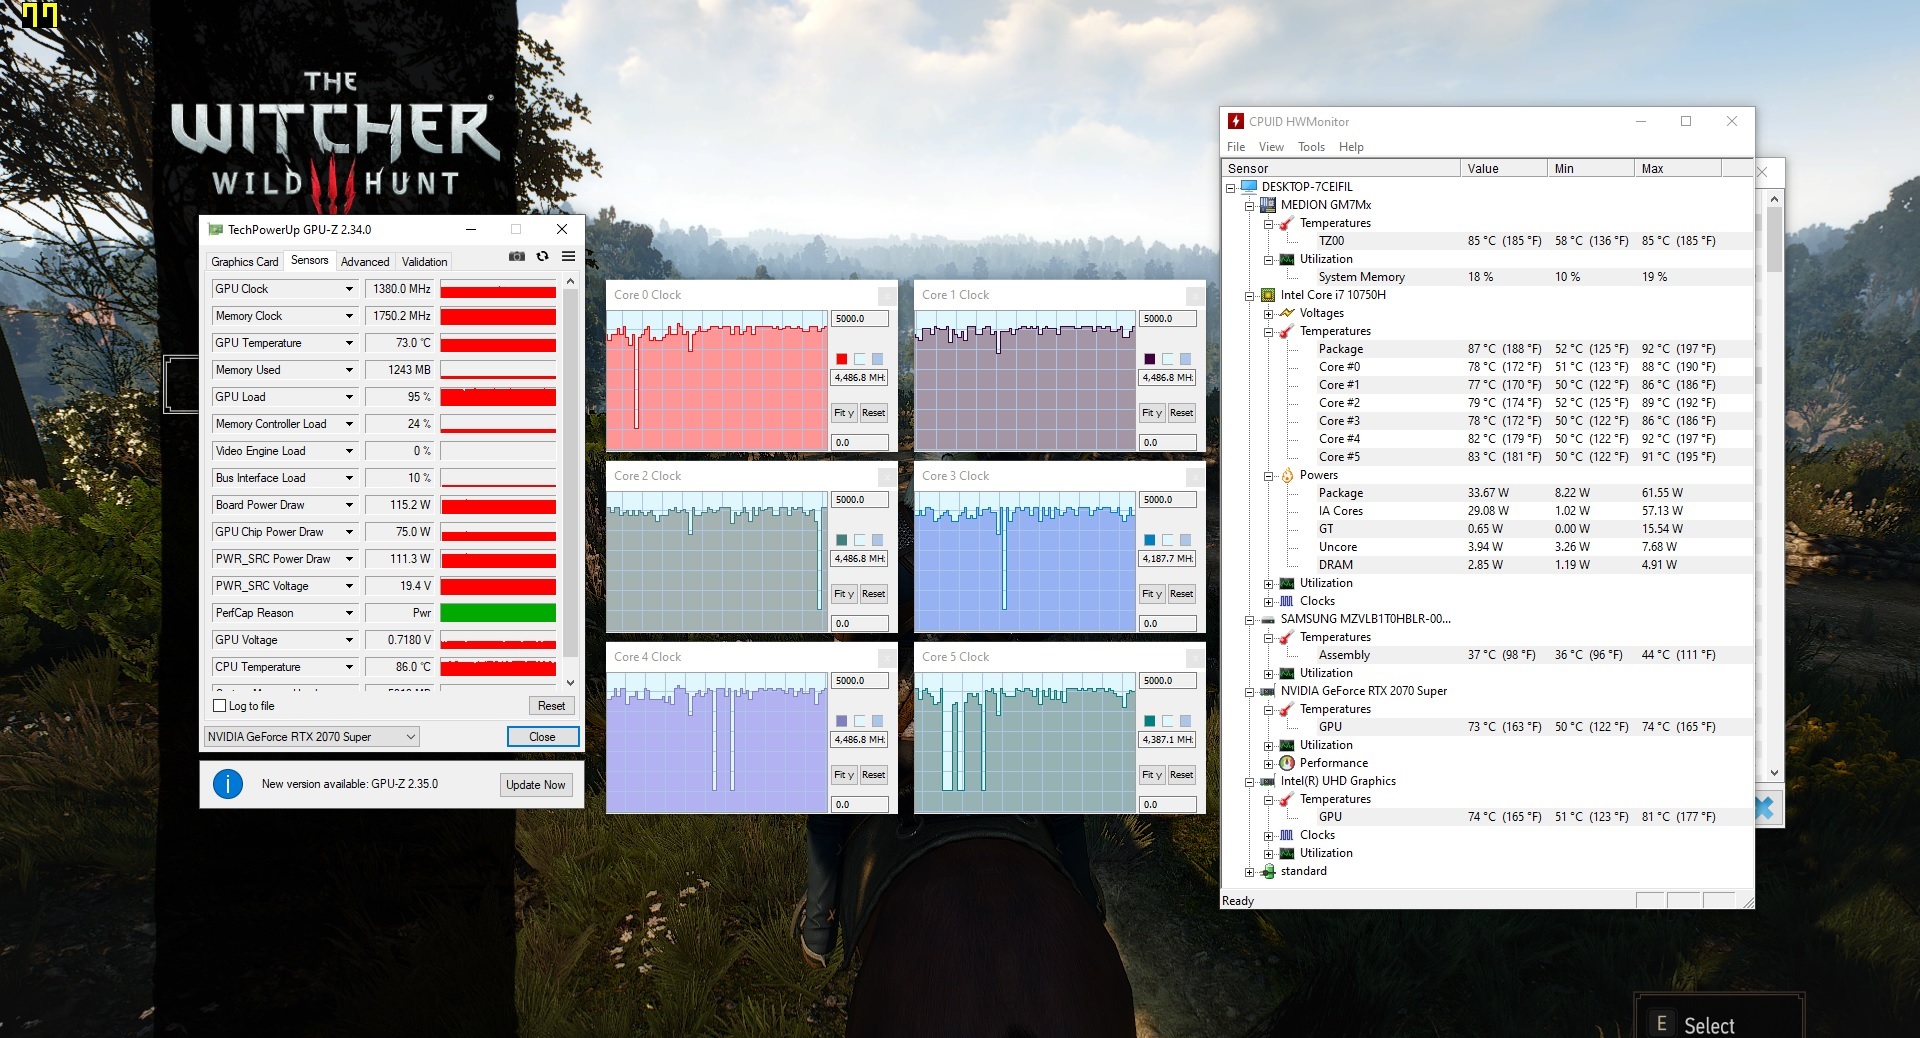Click the Update Now button

536,785
